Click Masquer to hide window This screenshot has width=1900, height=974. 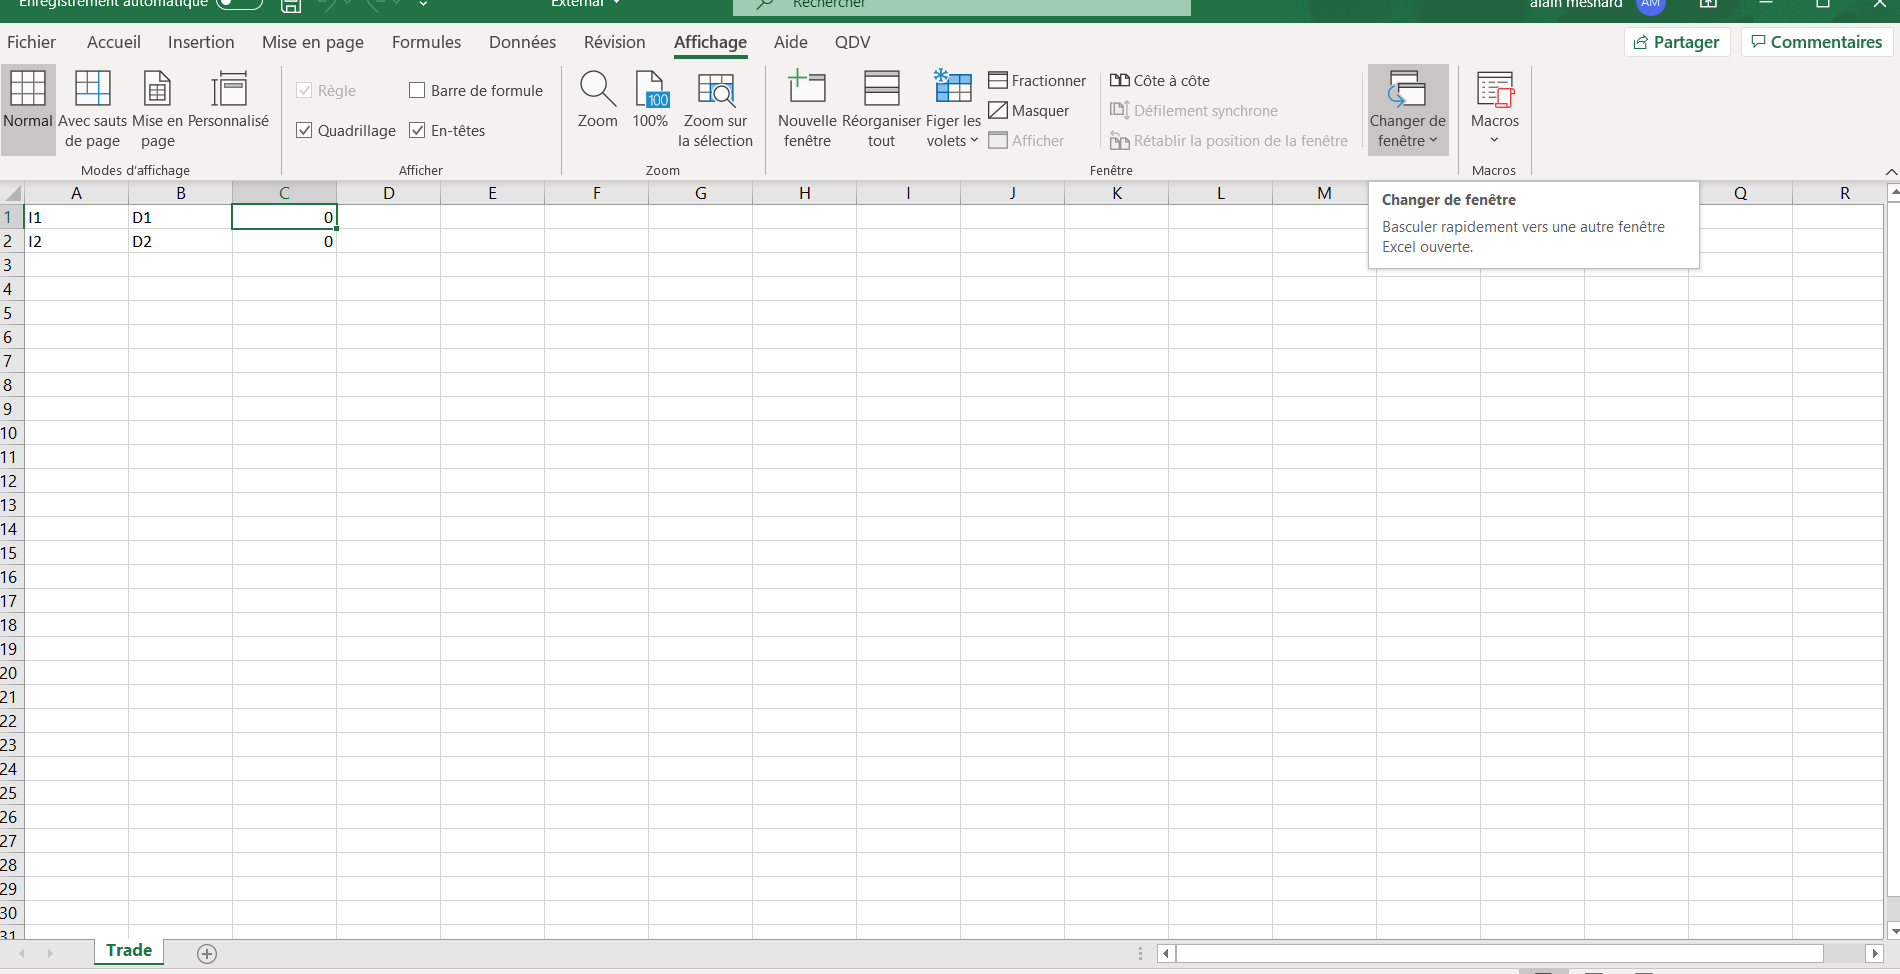tap(1029, 111)
